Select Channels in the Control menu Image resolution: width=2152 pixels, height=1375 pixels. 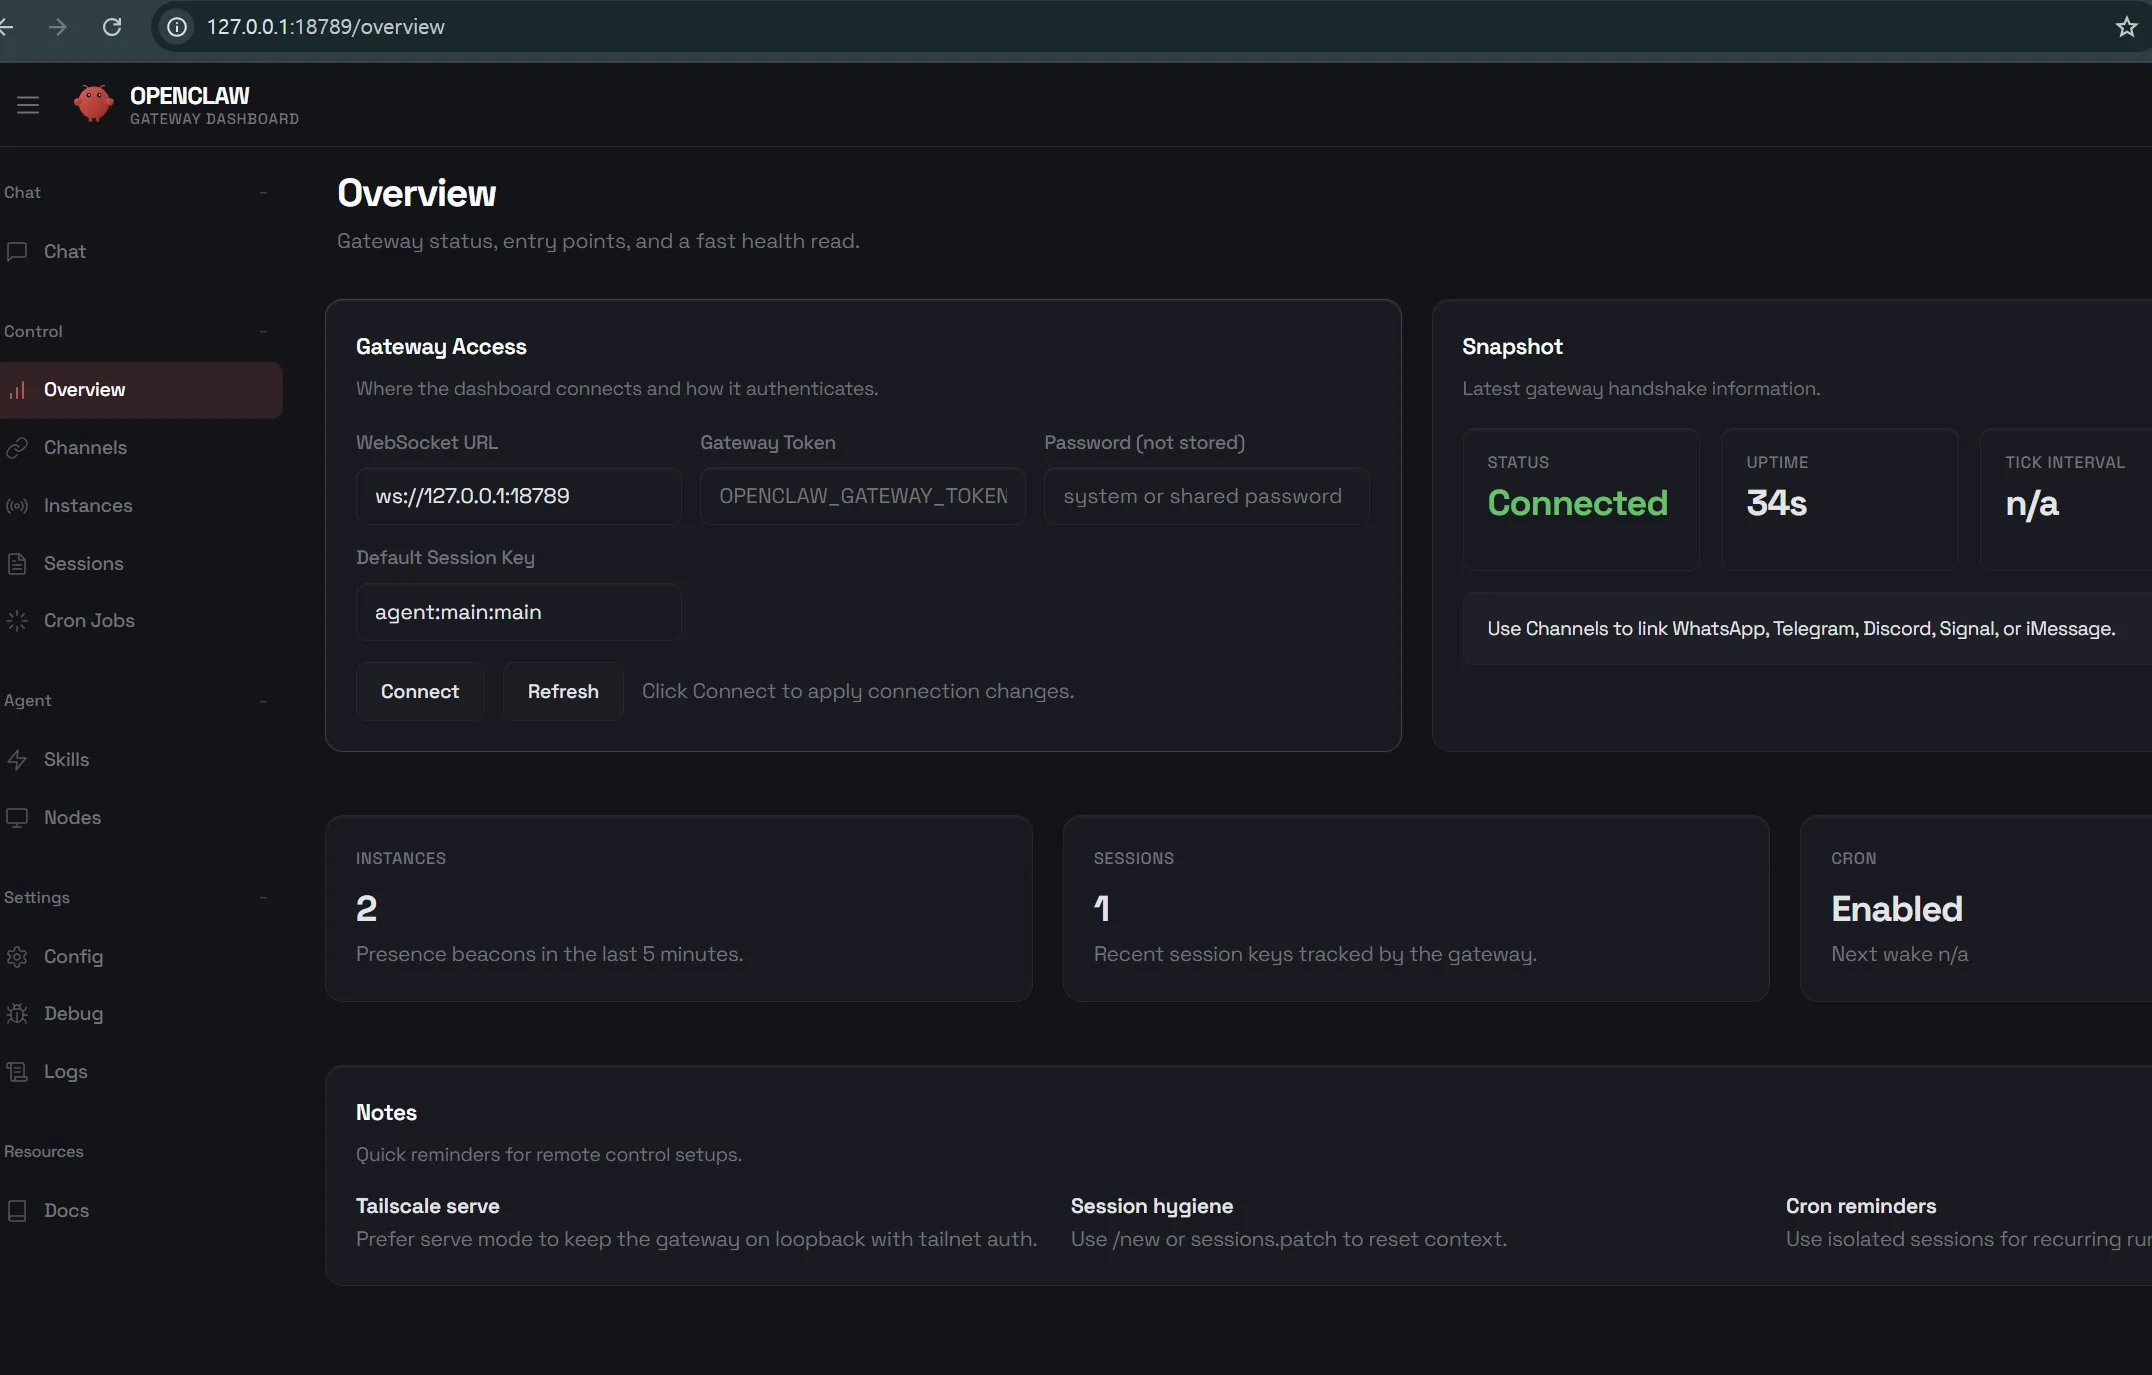pos(85,447)
